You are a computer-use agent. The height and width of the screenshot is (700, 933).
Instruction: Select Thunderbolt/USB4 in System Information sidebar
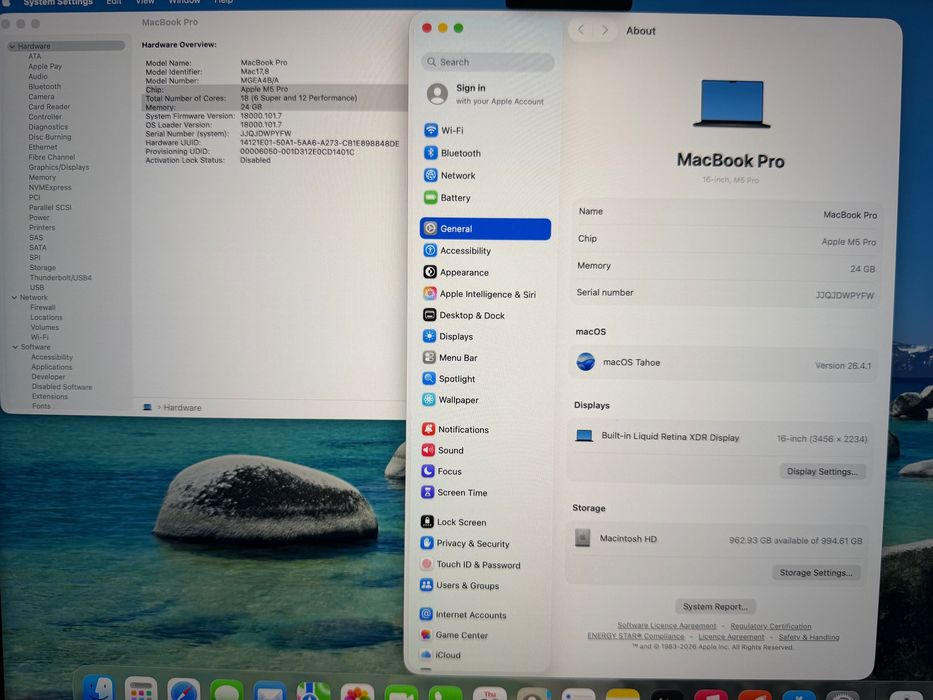tap(61, 277)
